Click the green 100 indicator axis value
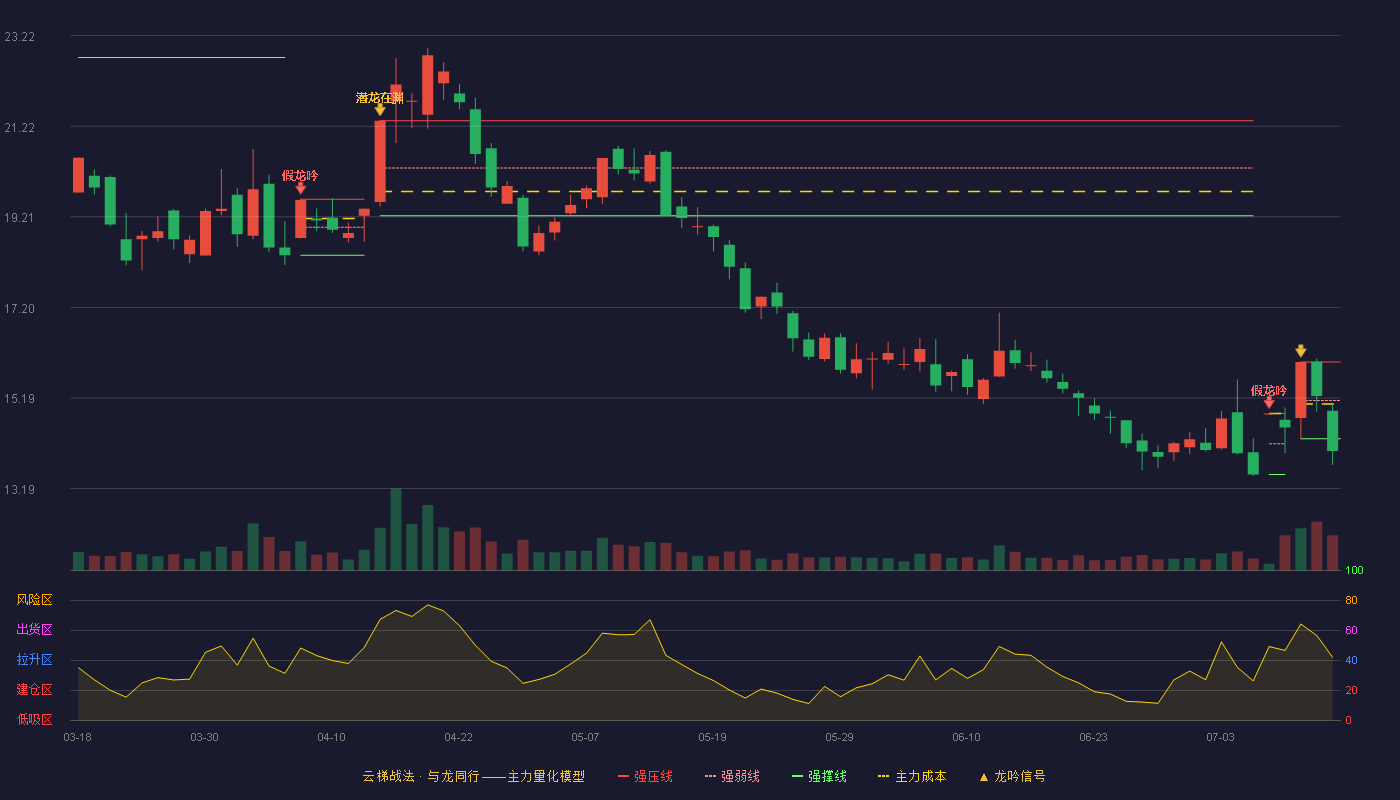This screenshot has width=1400, height=800. 1354,571
